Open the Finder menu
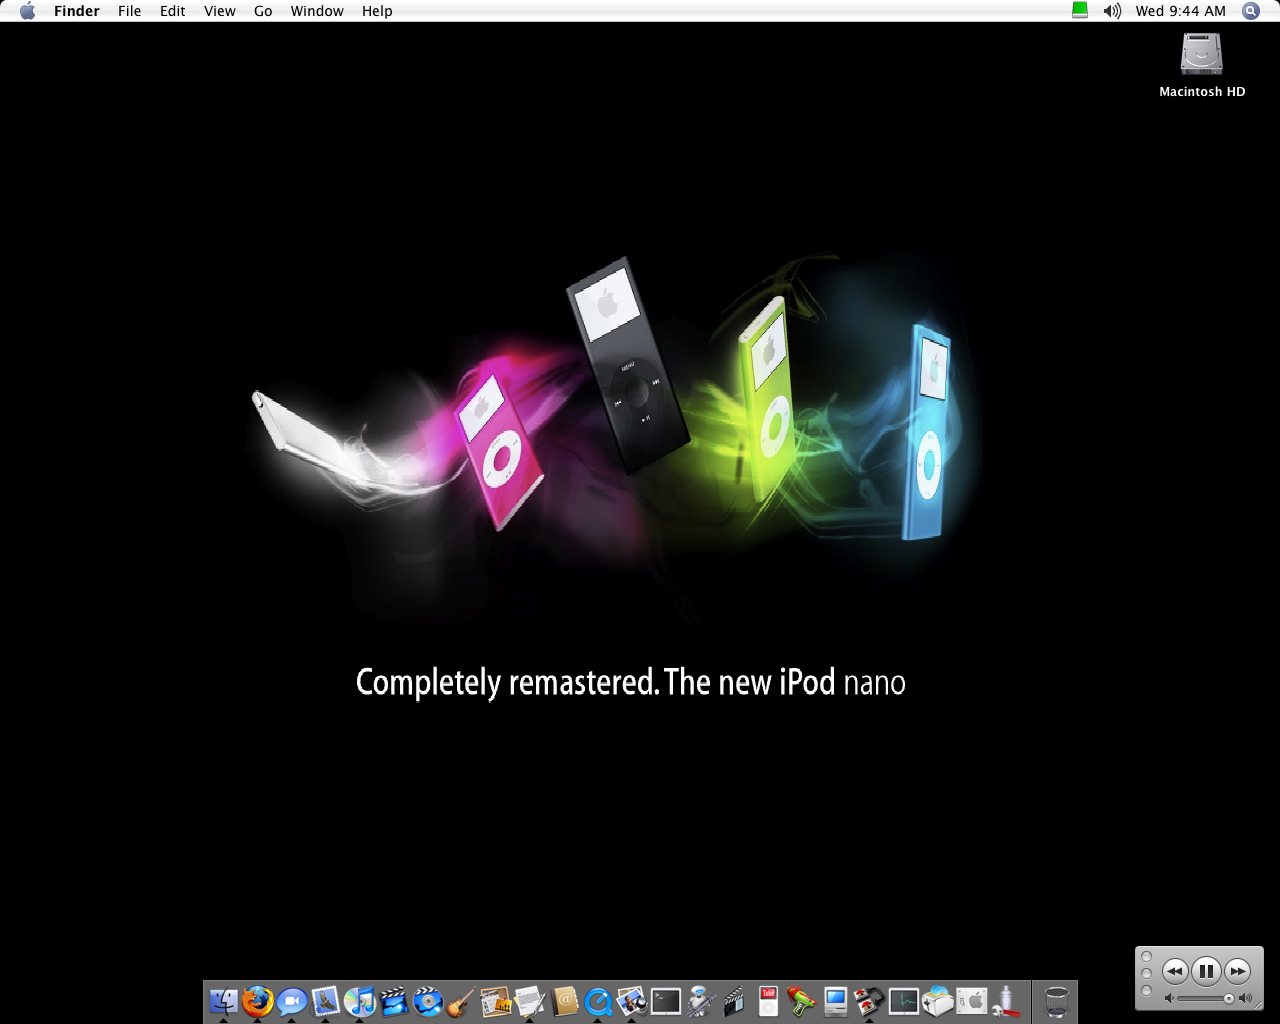The width and height of the screenshot is (1280, 1024). pos(77,11)
